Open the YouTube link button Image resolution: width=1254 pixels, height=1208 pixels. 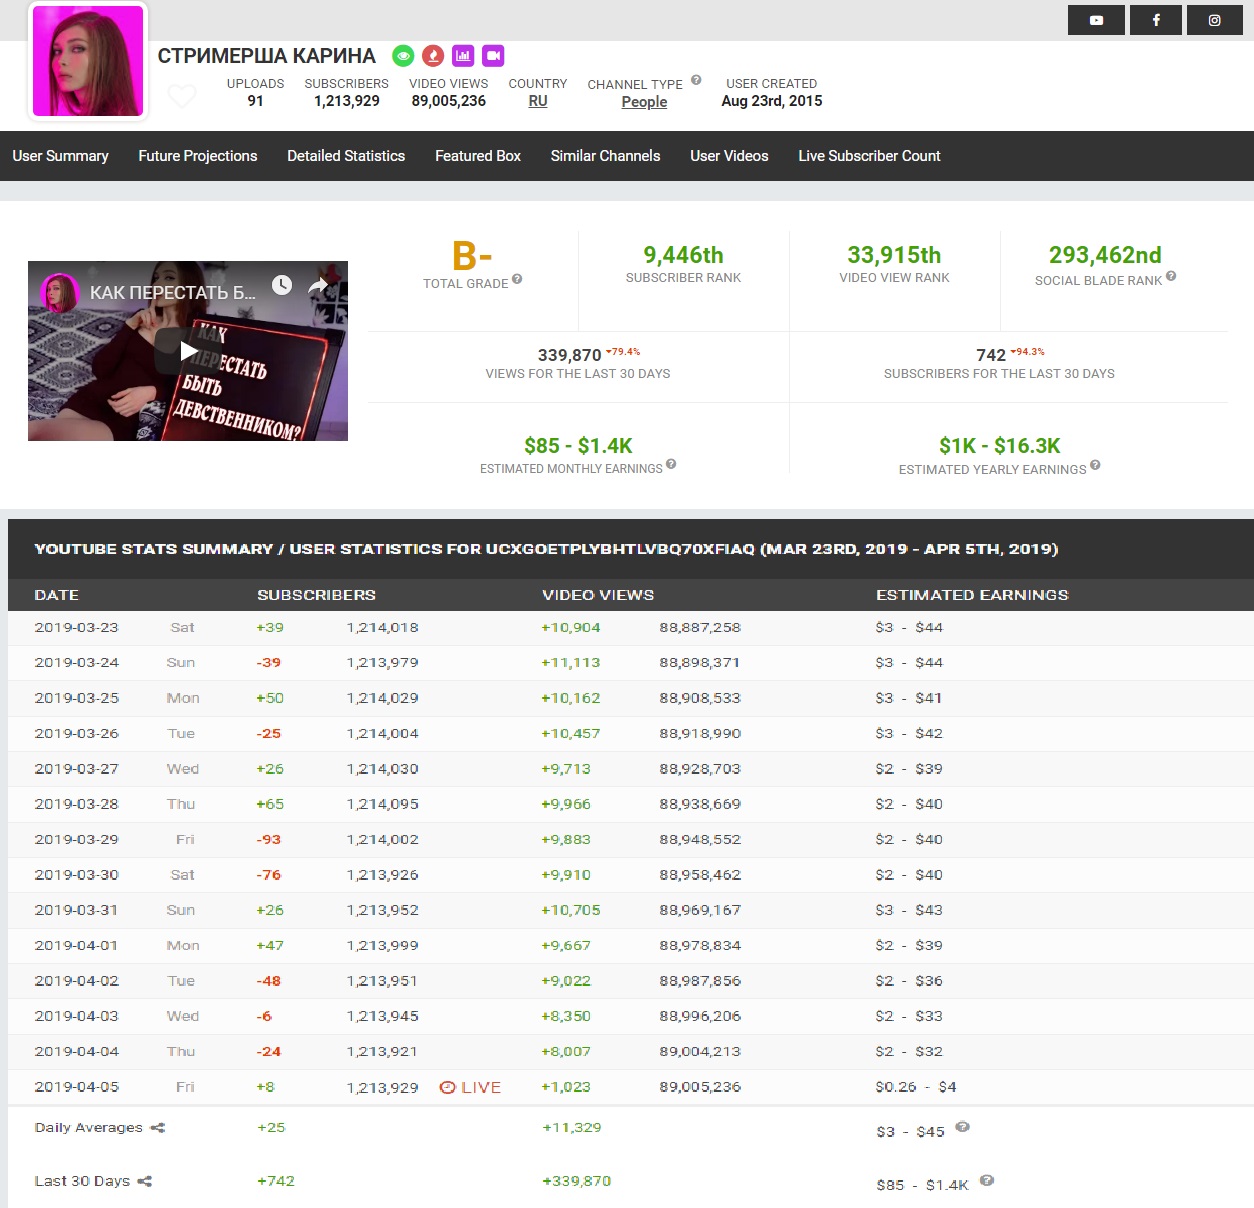(1096, 20)
